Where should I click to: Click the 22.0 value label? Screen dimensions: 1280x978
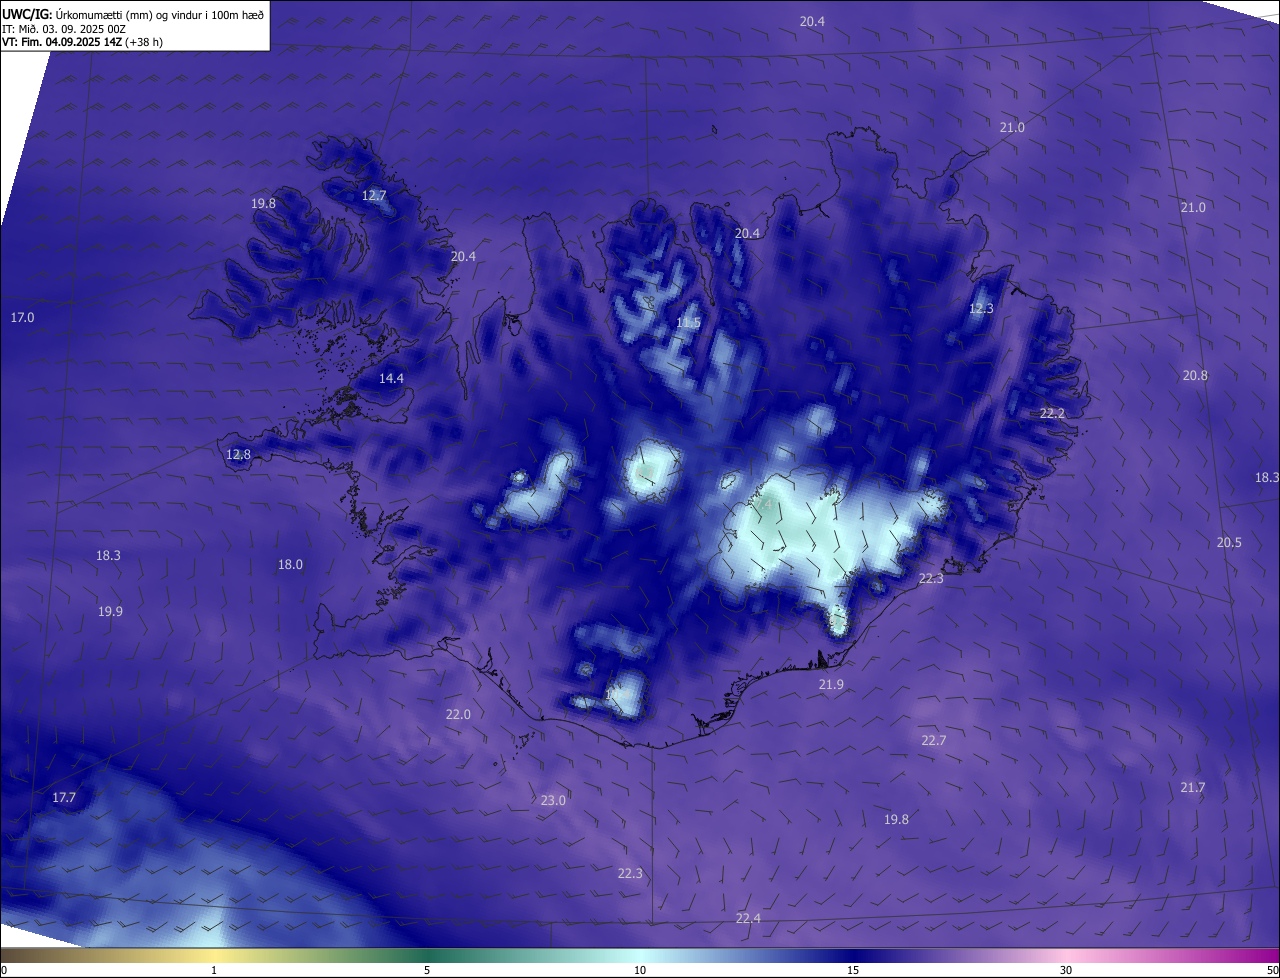458,714
